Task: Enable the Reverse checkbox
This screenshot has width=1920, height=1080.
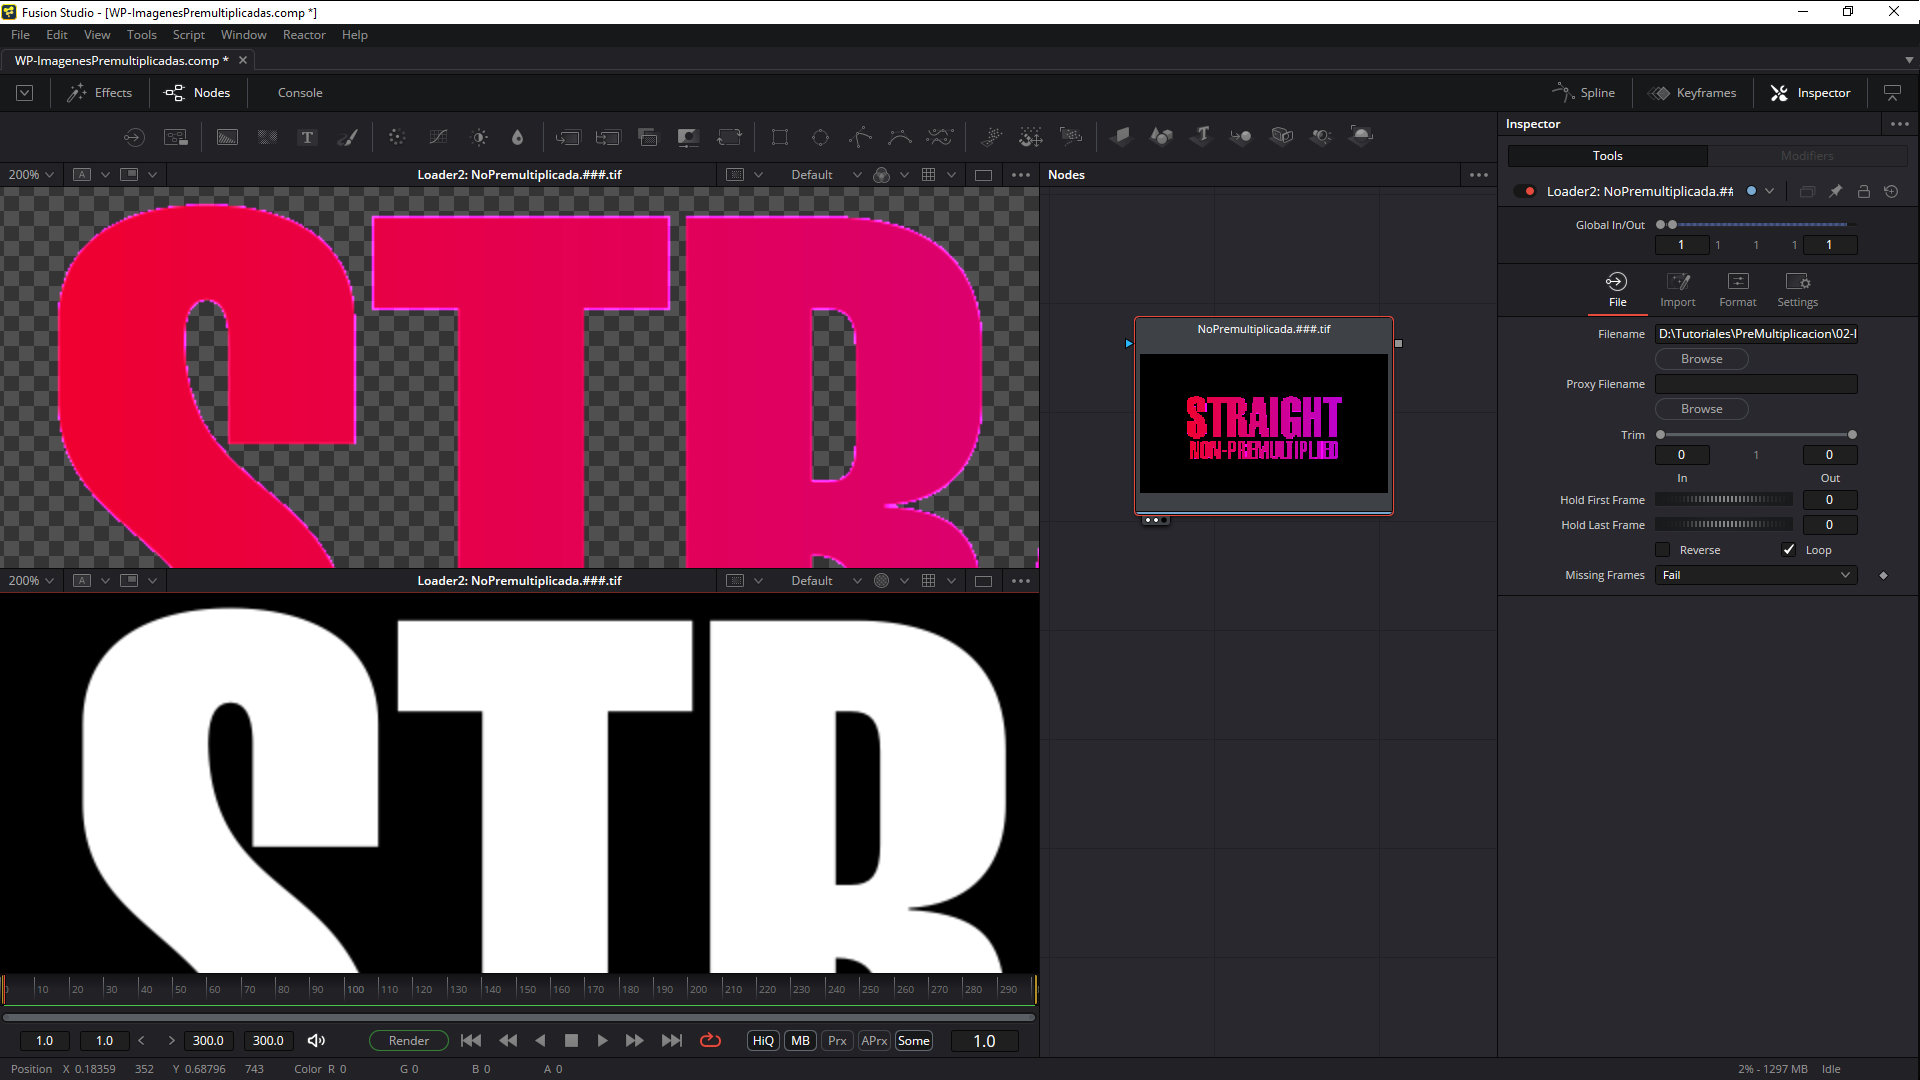Action: (1663, 550)
